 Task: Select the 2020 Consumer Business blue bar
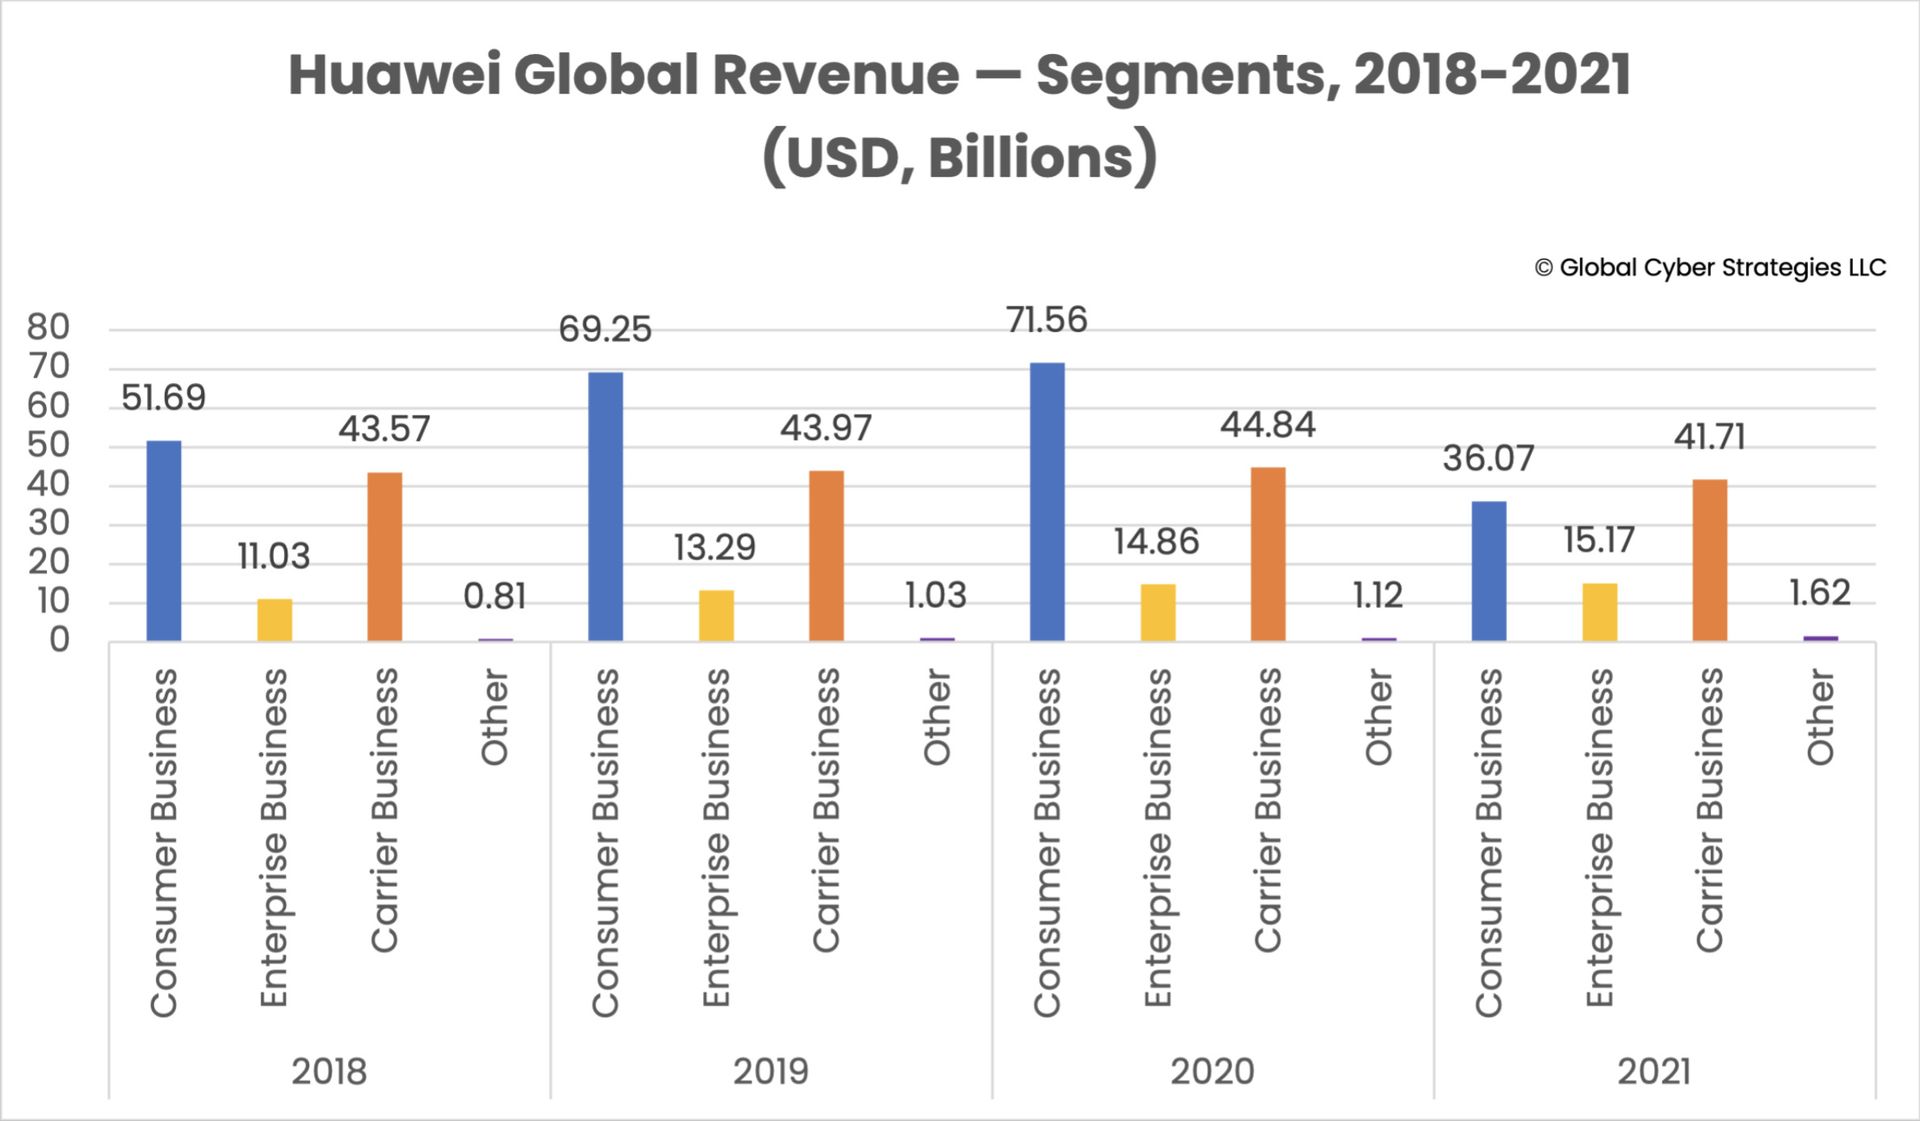pyautogui.click(x=1047, y=502)
